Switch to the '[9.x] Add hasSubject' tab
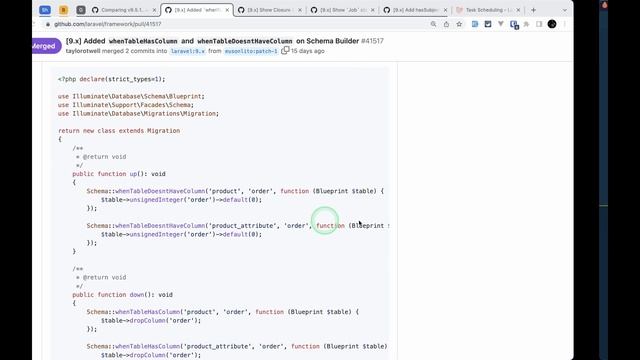640x360 pixels. (x=415, y=10)
